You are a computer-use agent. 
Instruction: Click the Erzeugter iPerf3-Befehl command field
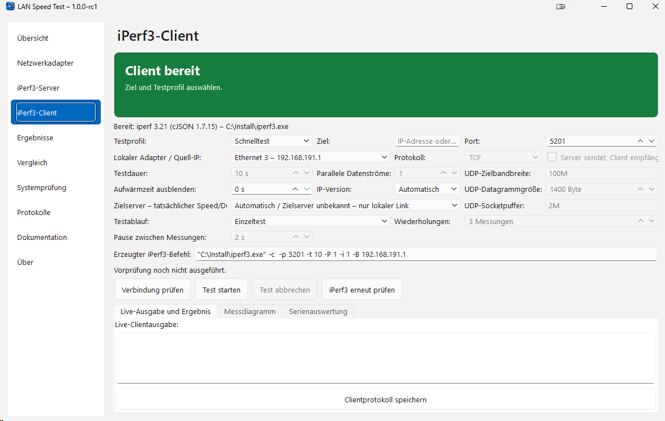click(x=426, y=254)
